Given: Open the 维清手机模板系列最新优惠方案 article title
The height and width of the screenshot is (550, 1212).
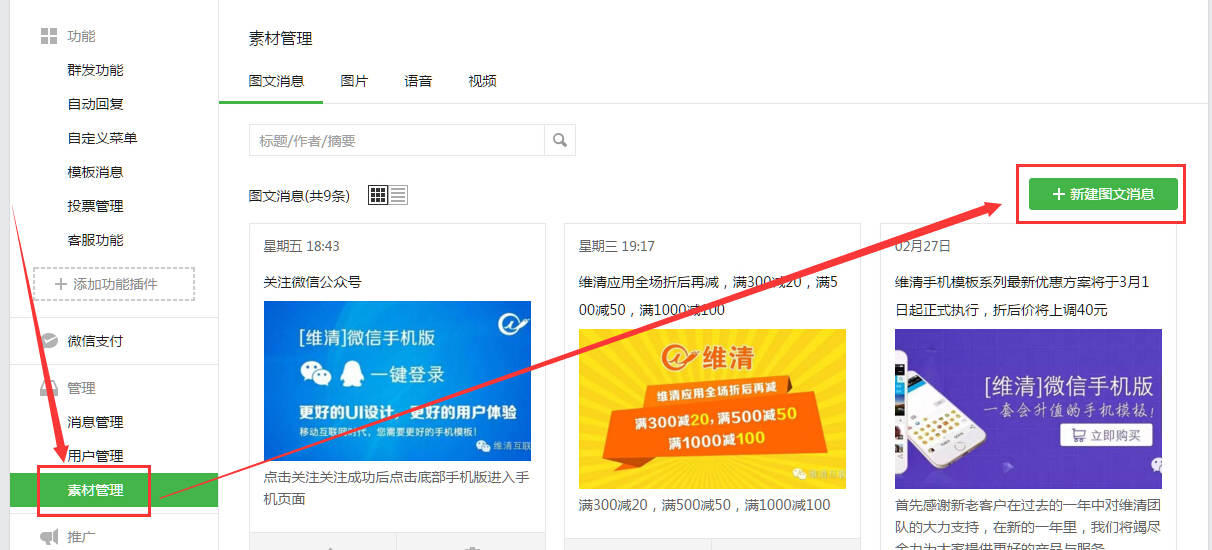Looking at the screenshot, I should [1022, 296].
